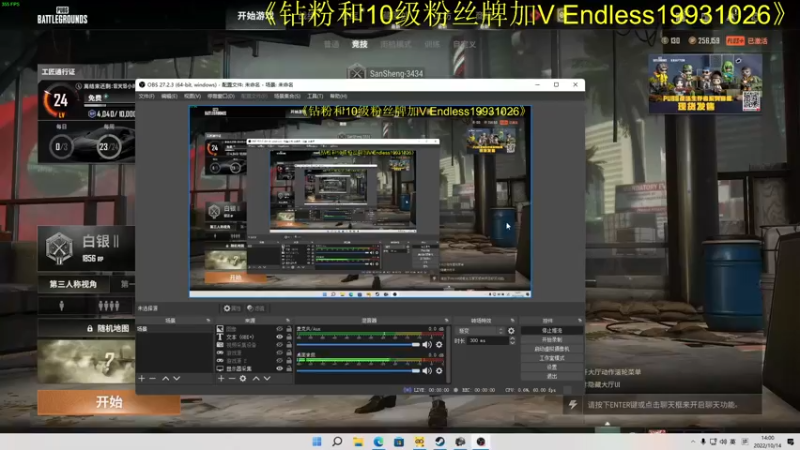Open the 停靠窗口(D) menu in OBS
The height and width of the screenshot is (450, 800).
[220, 96]
